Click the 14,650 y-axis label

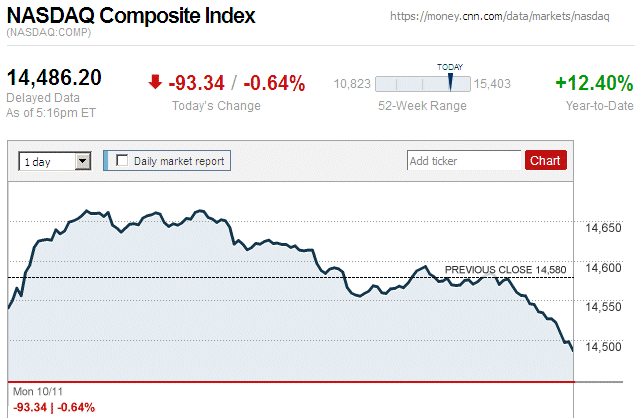(603, 228)
